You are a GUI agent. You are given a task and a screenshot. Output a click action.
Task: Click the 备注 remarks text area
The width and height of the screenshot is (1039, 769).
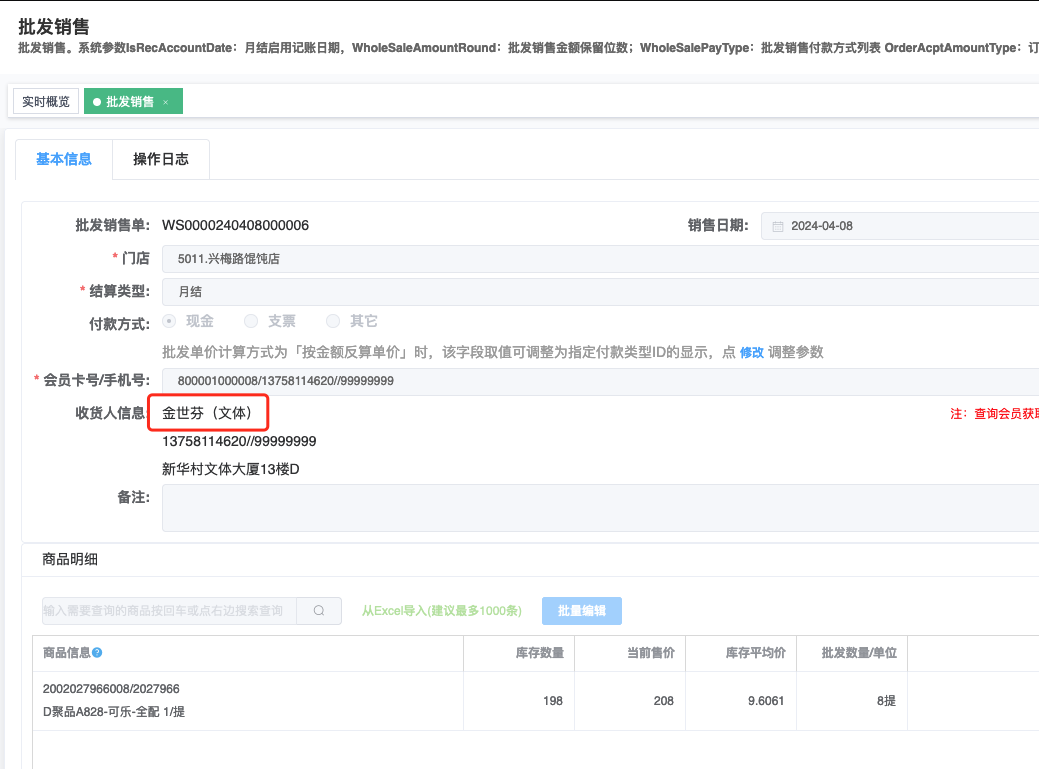point(600,508)
